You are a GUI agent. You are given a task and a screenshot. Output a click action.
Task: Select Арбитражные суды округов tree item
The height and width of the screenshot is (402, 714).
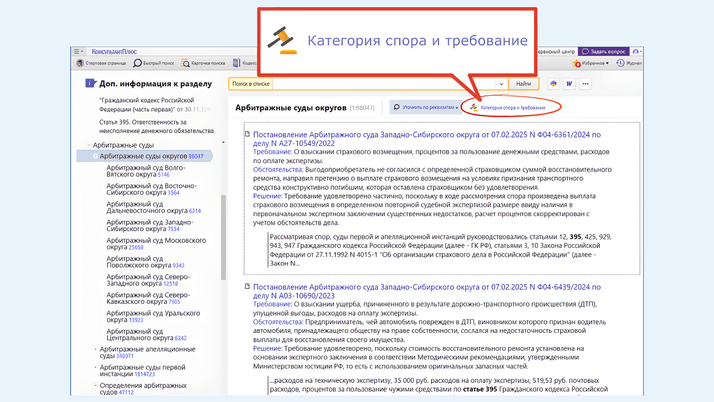pyautogui.click(x=144, y=156)
